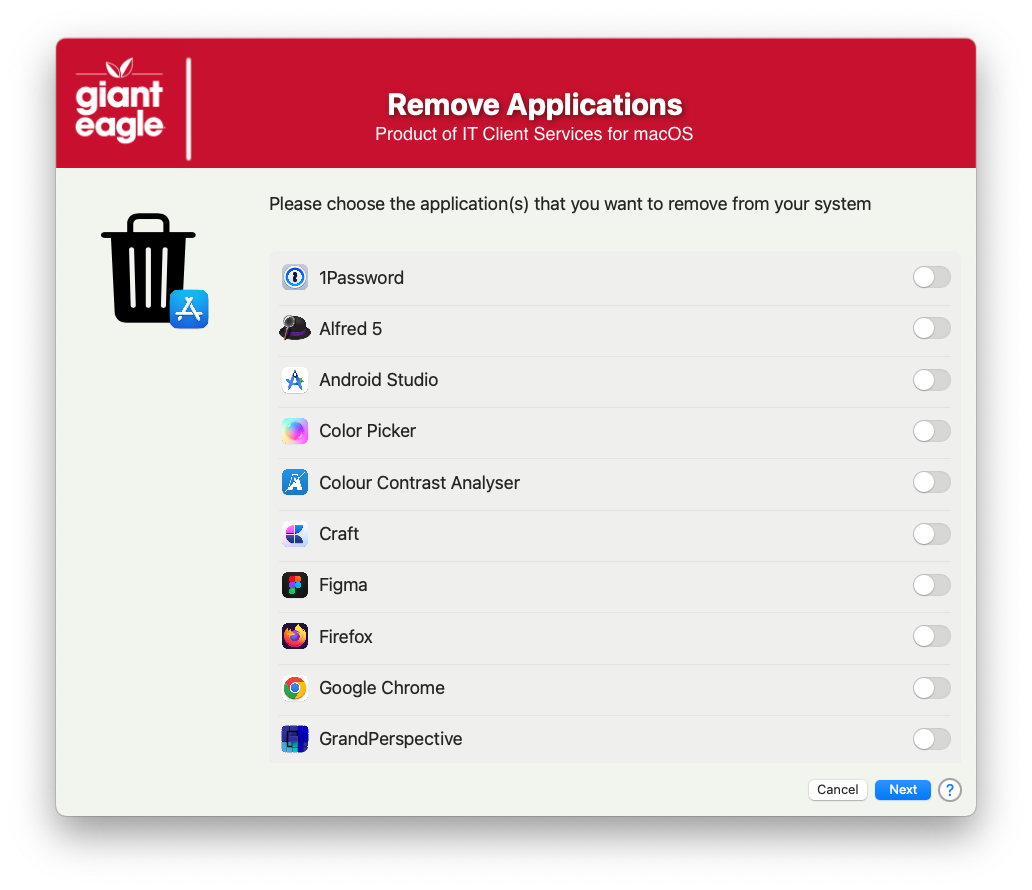Image resolution: width=1032 pixels, height=890 pixels.
Task: Click the Craft app icon
Action: click(295, 534)
